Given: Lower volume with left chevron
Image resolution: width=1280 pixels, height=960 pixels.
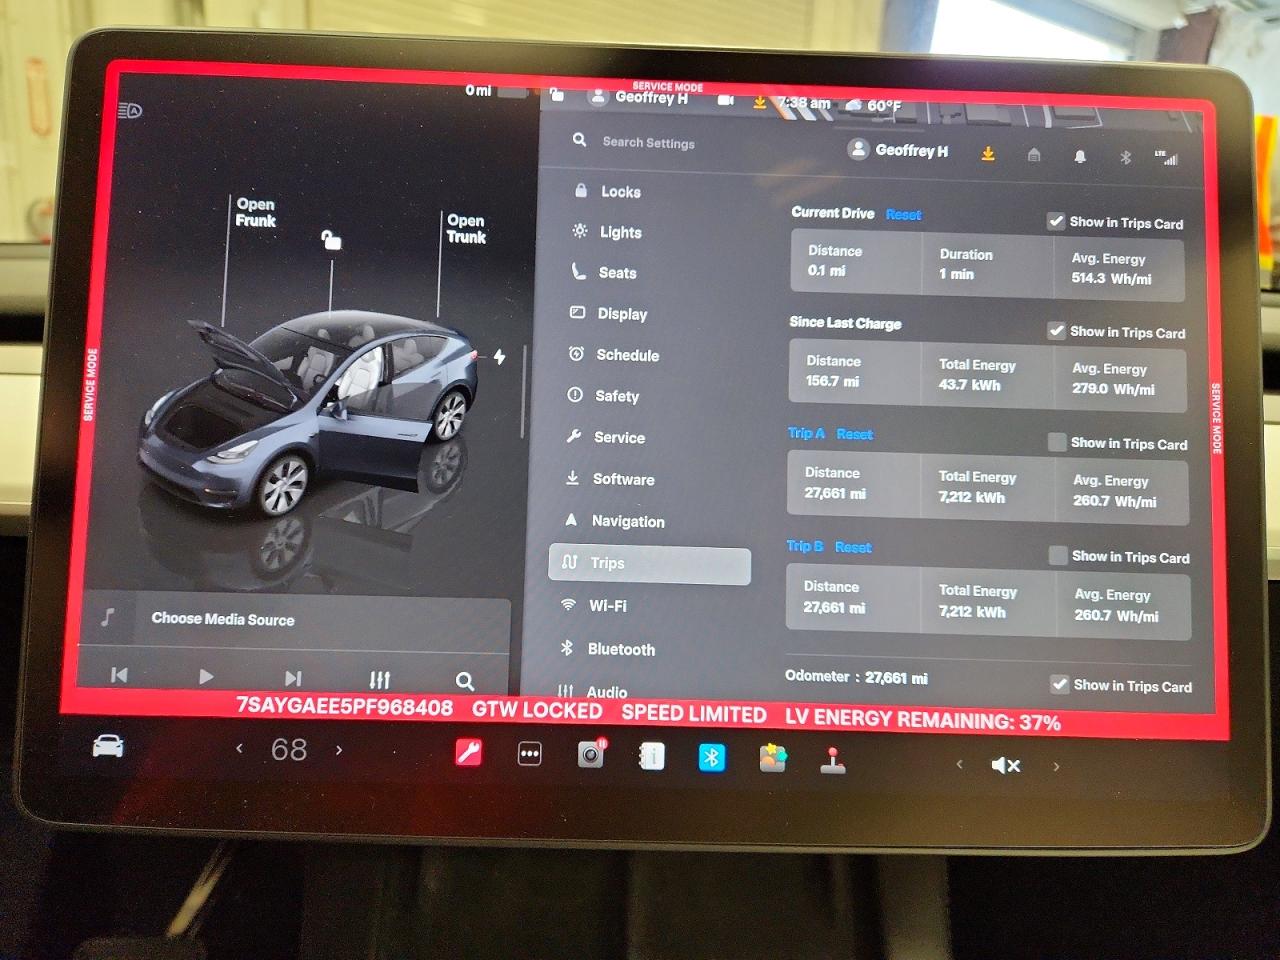Looking at the screenshot, I should coord(959,764).
